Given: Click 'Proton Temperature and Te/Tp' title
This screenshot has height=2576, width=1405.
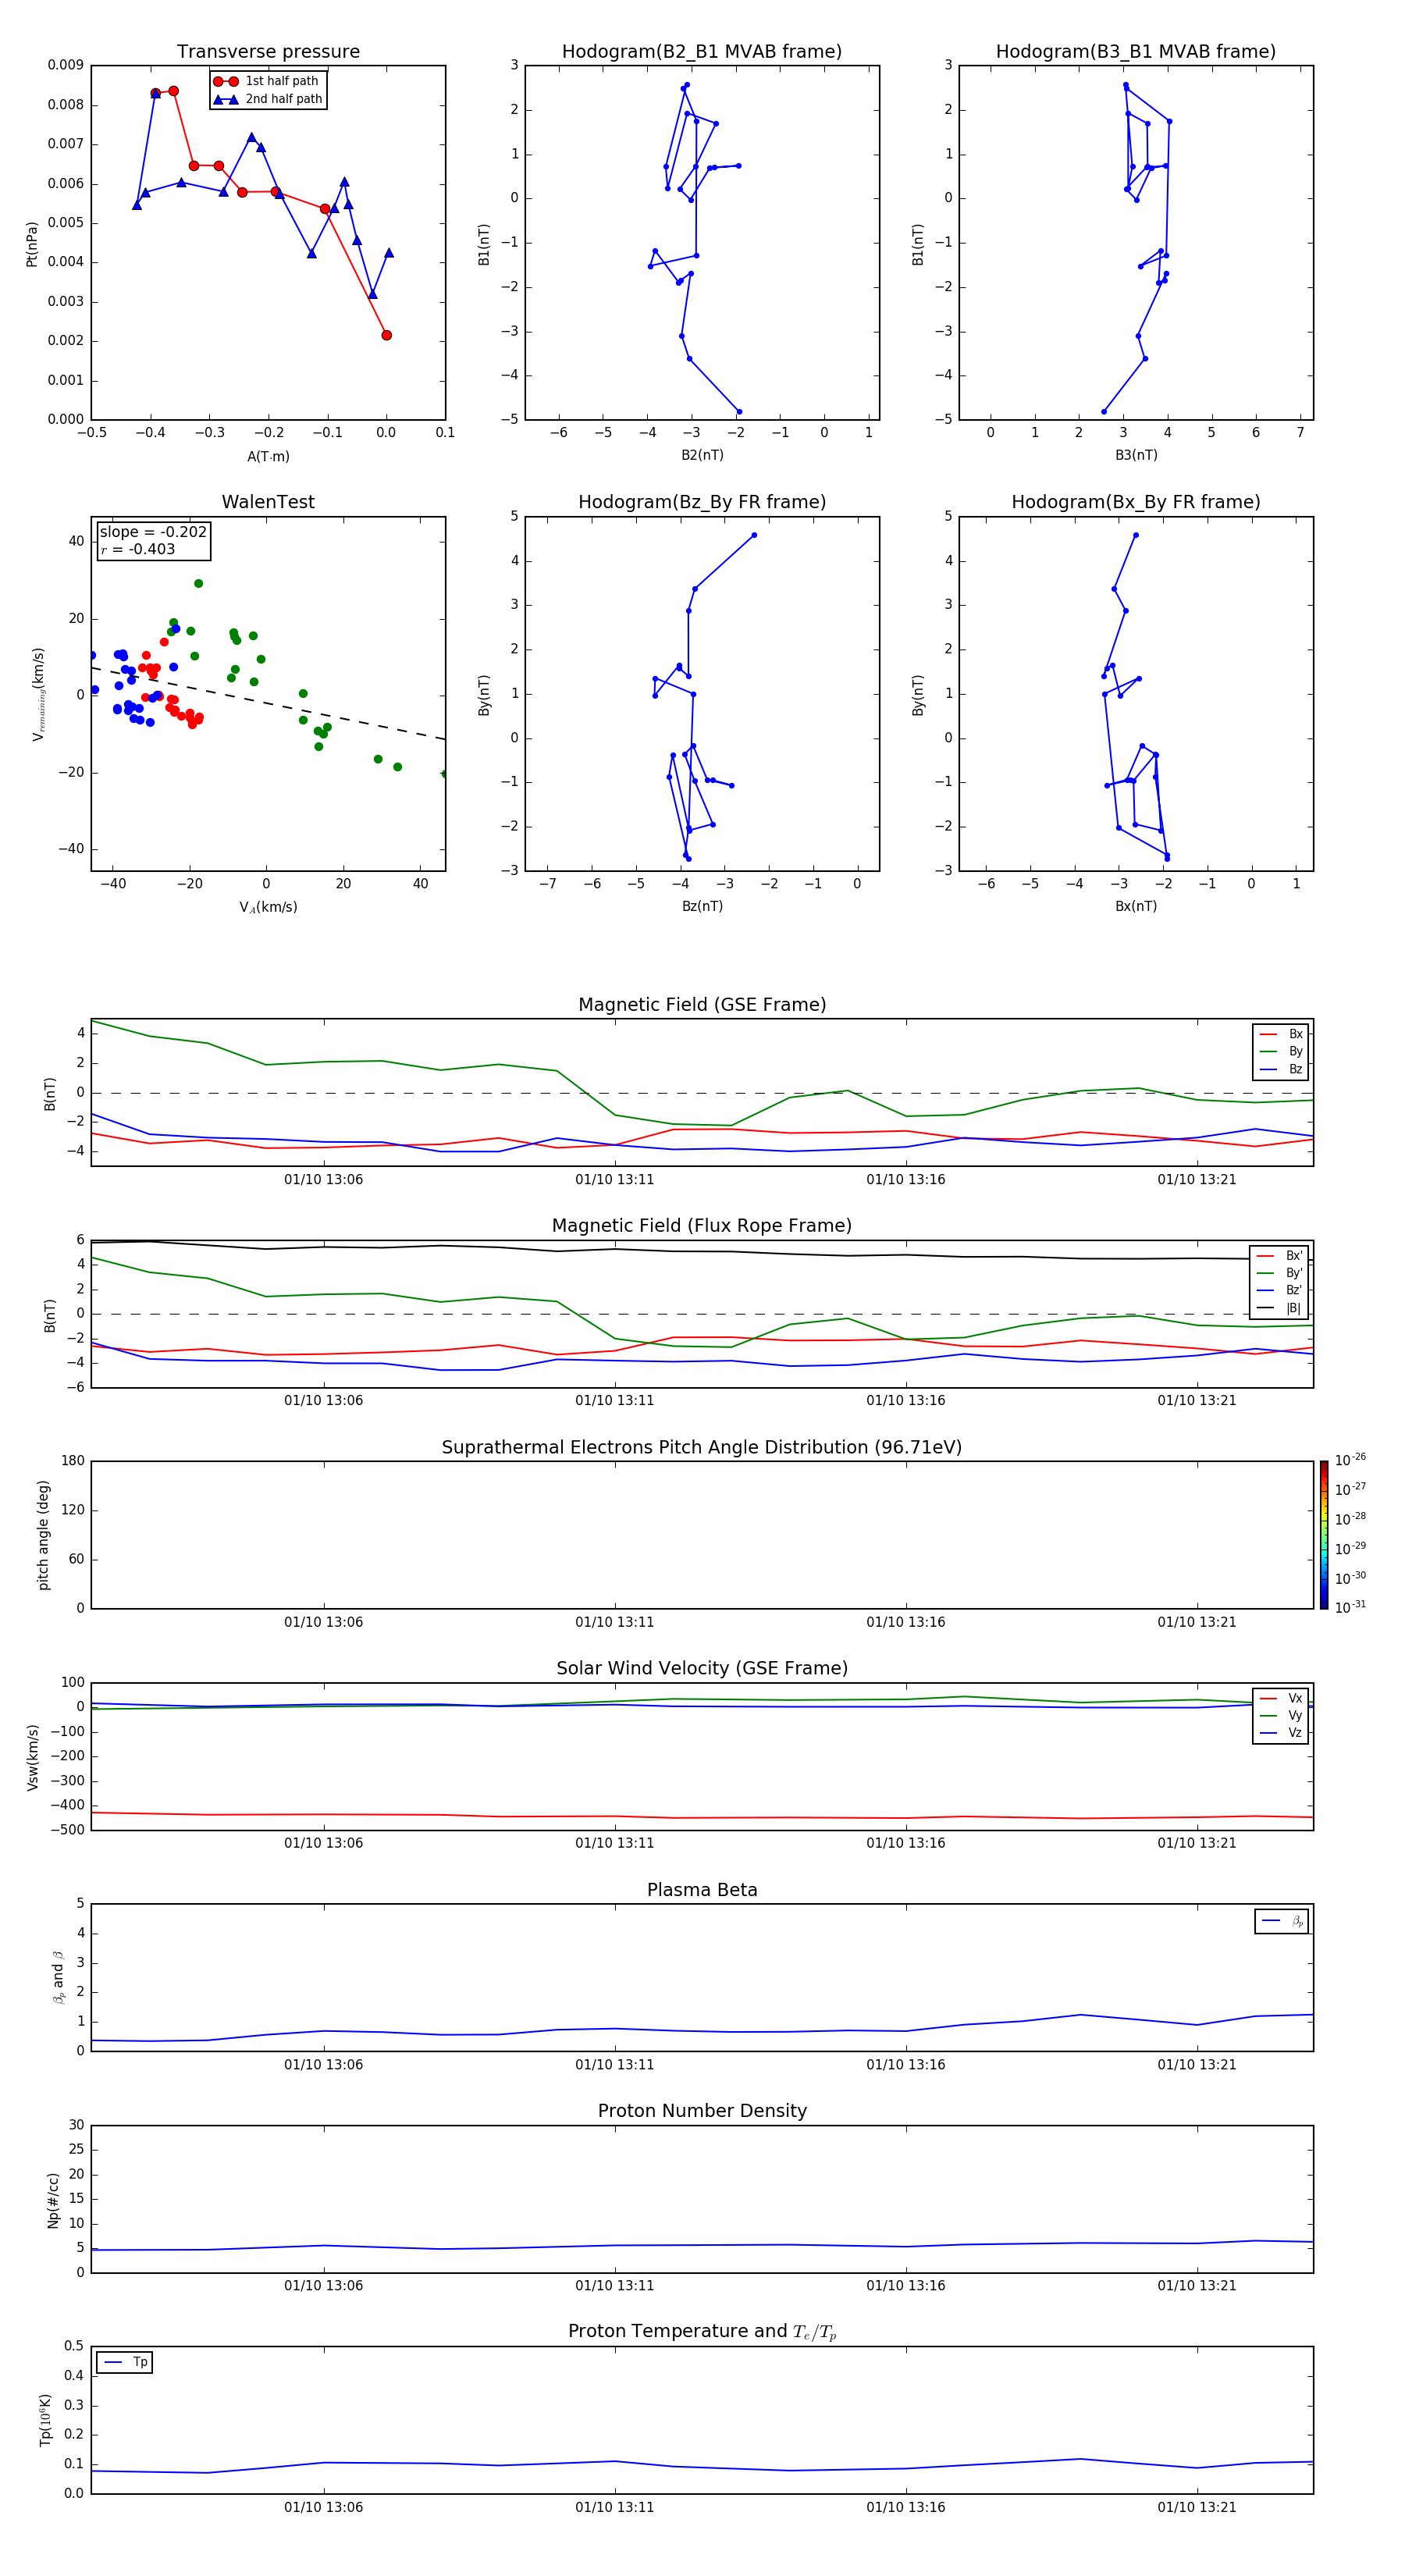Looking at the screenshot, I should click(x=702, y=2331).
